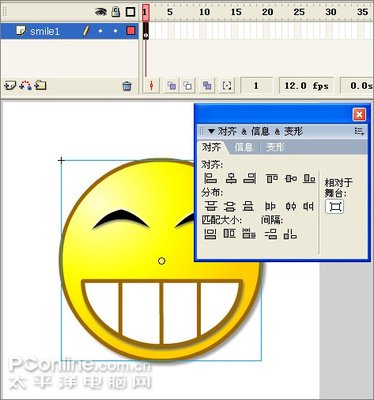The width and height of the screenshot is (374, 400).
Task: Switch to the 变形 tab
Action: click(x=275, y=147)
